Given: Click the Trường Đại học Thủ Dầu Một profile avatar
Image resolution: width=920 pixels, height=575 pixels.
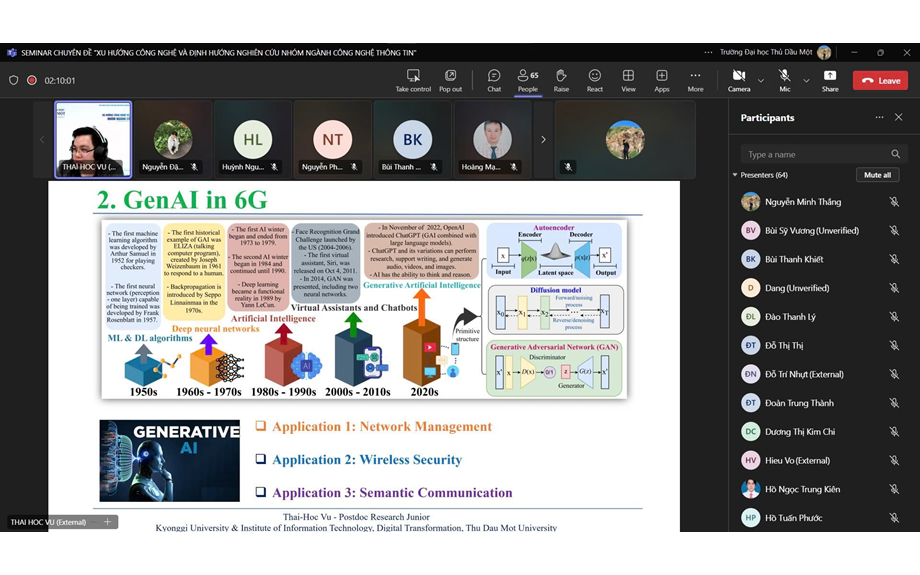Looking at the screenshot, I should pos(824,52).
